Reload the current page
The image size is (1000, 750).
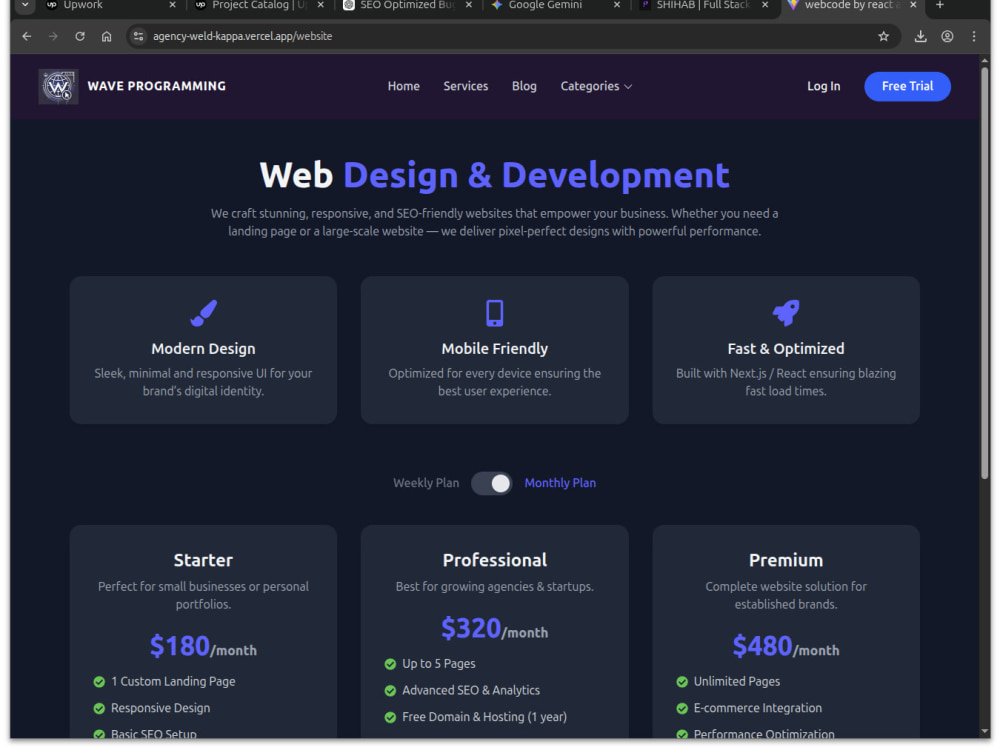80,36
